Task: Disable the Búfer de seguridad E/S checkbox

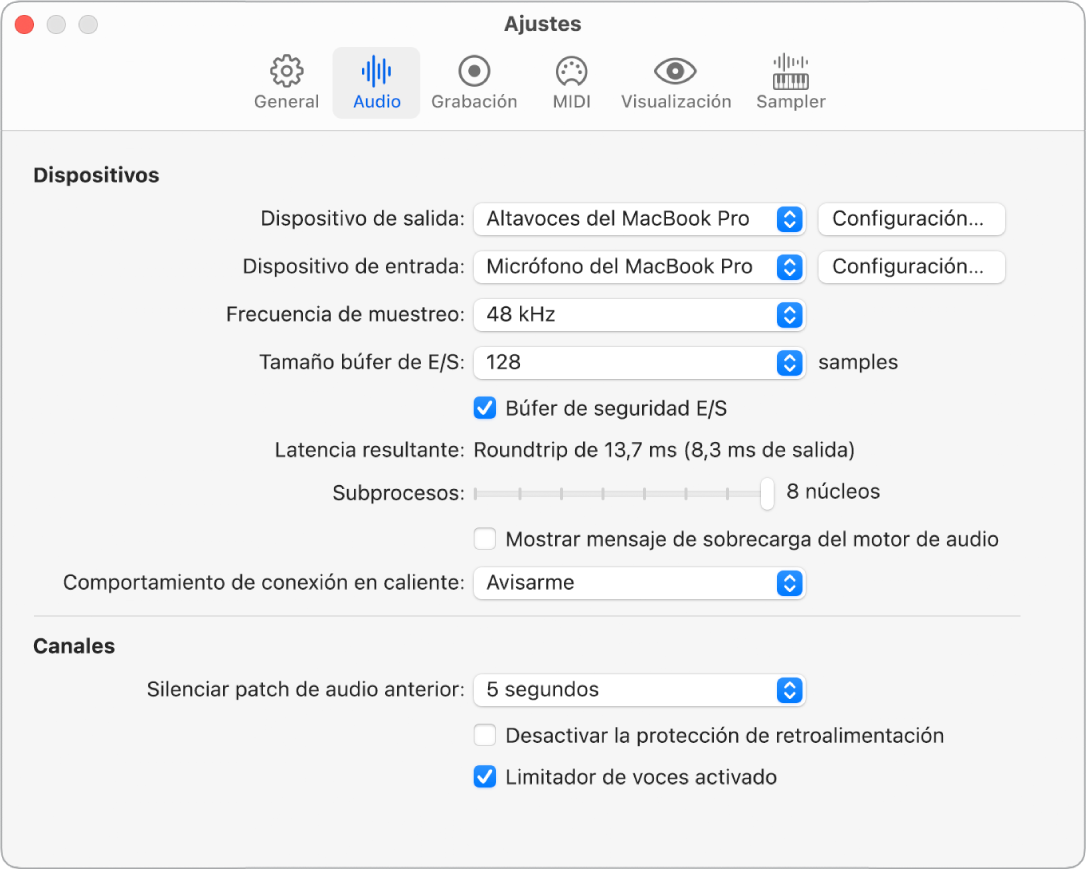Action: tap(485, 408)
